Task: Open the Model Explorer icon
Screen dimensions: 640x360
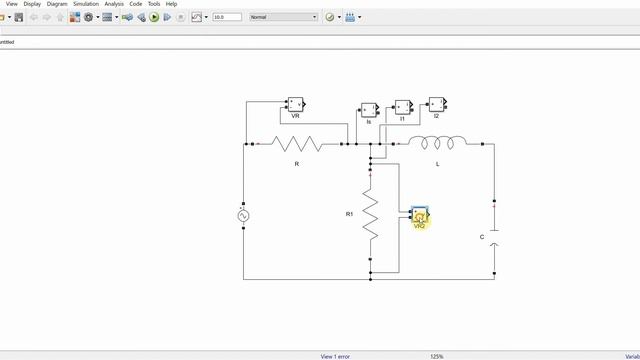Action: pos(107,17)
